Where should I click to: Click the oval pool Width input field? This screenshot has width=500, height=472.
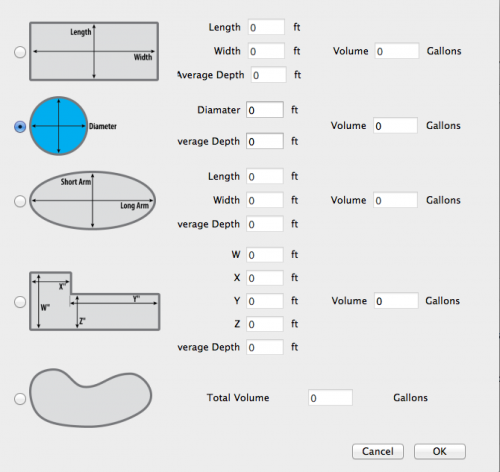tap(265, 200)
